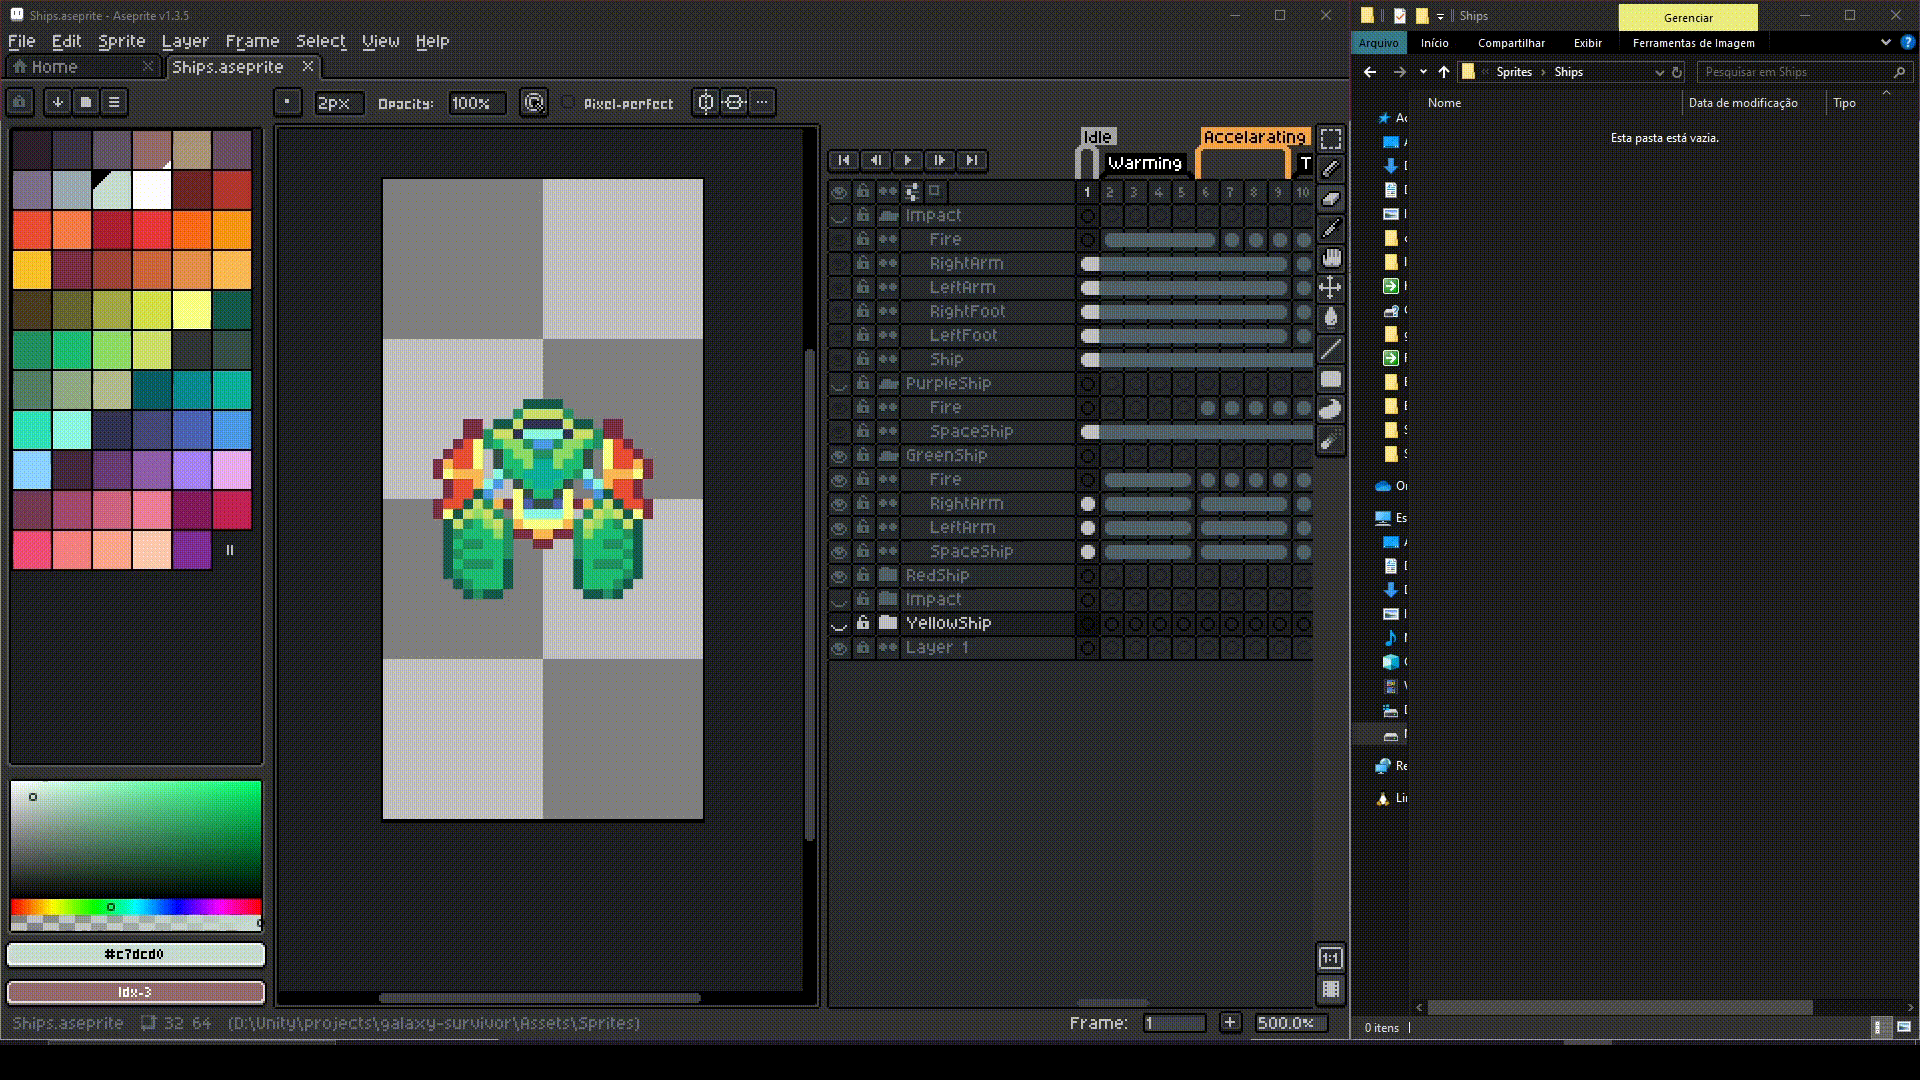Select the Eraser tool

pyautogui.click(x=1330, y=199)
